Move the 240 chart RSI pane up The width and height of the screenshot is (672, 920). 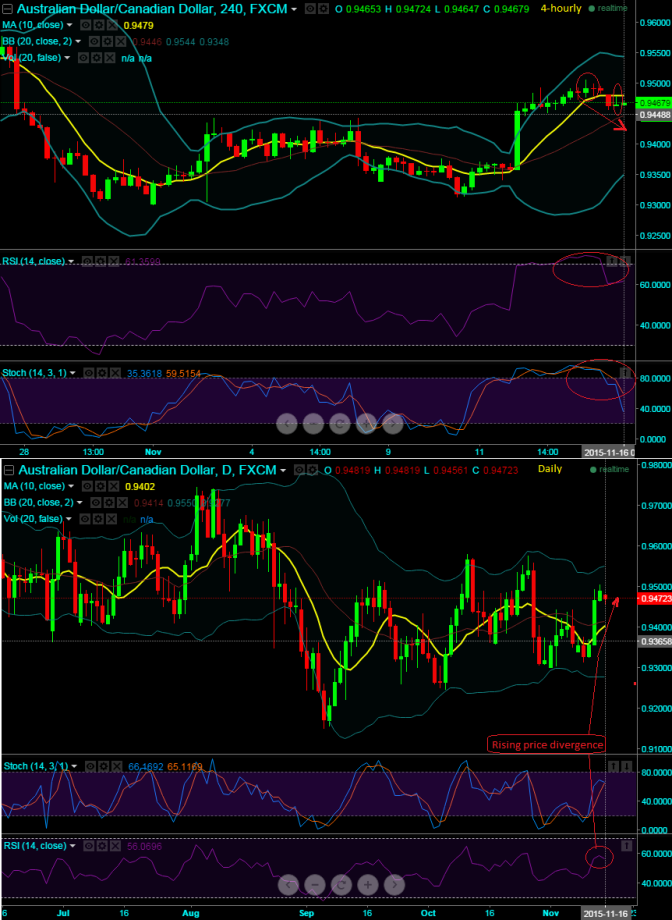coord(613,261)
